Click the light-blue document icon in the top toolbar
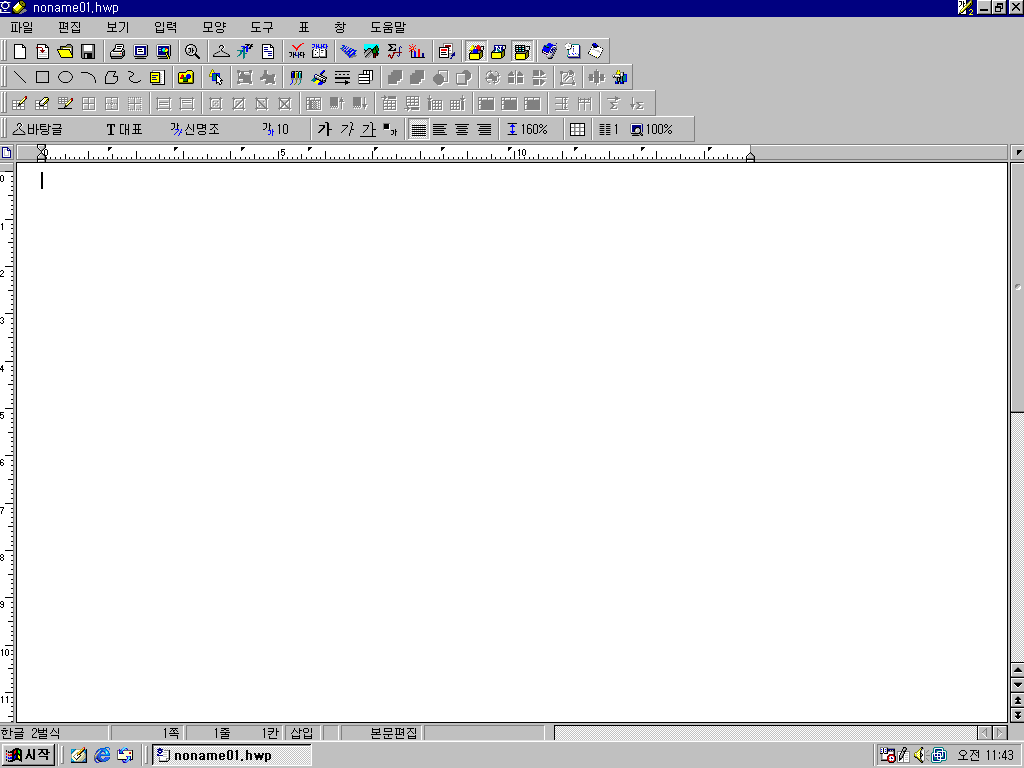Screen dimensions: 1024x768 tap(573, 52)
